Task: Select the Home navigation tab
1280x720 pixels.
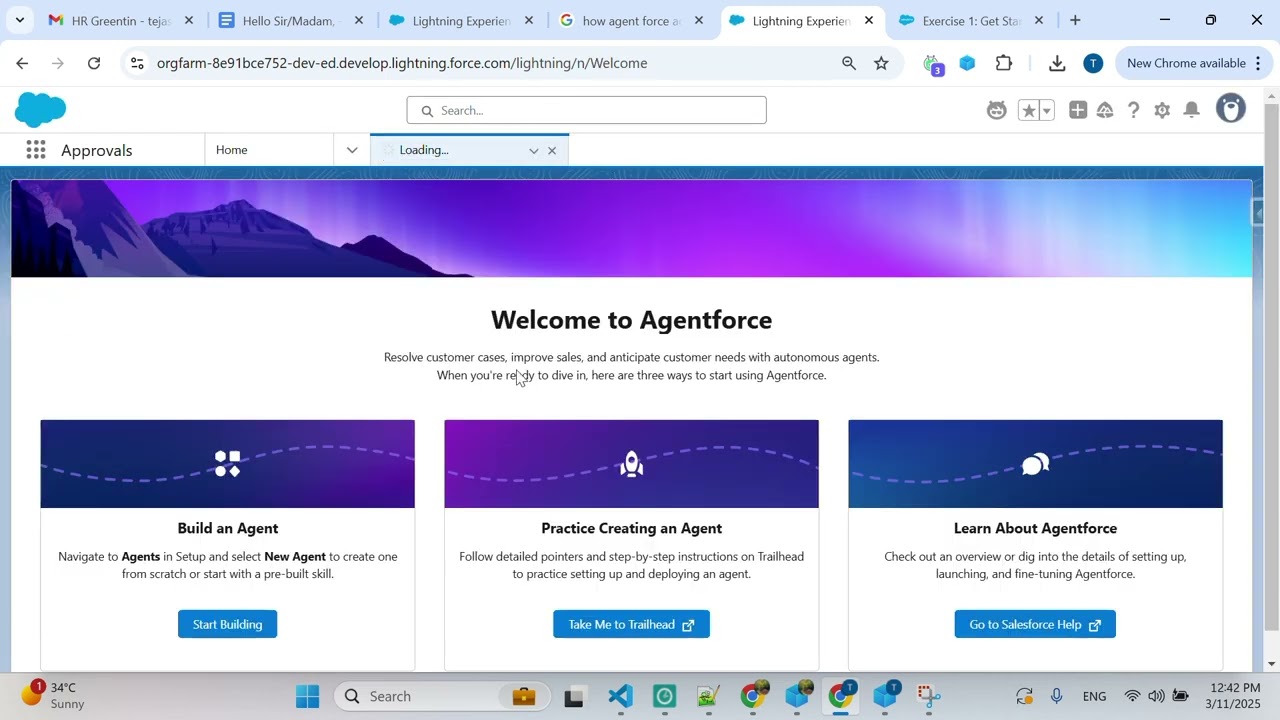Action: pyautogui.click(x=270, y=150)
